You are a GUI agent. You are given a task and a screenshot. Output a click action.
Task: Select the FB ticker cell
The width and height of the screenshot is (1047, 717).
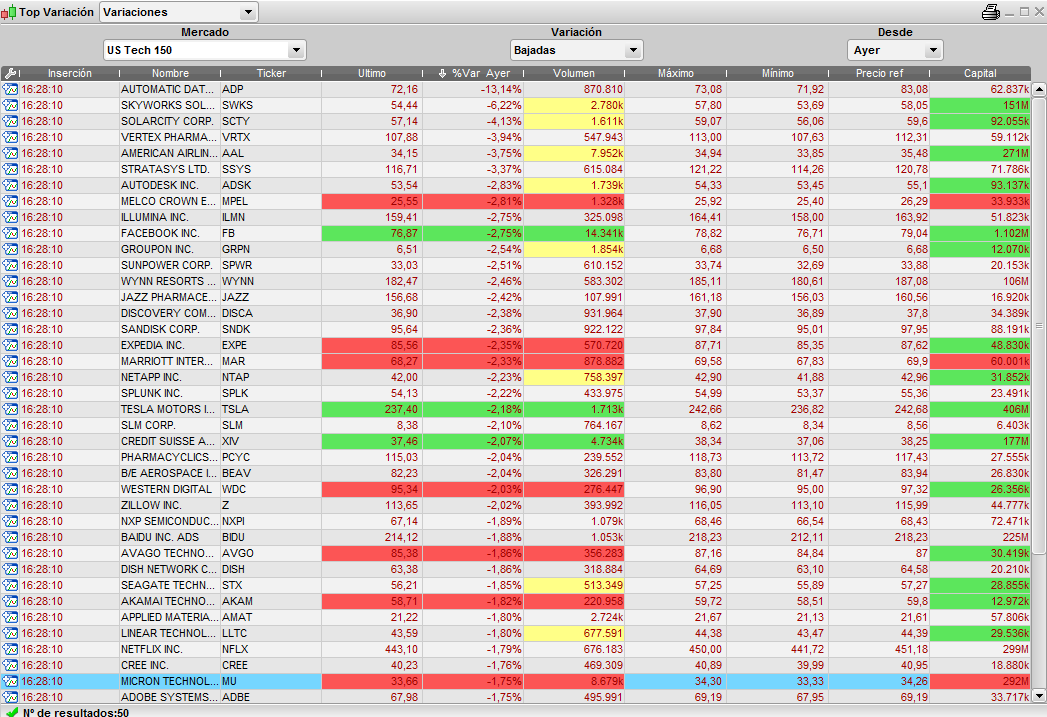(271, 234)
